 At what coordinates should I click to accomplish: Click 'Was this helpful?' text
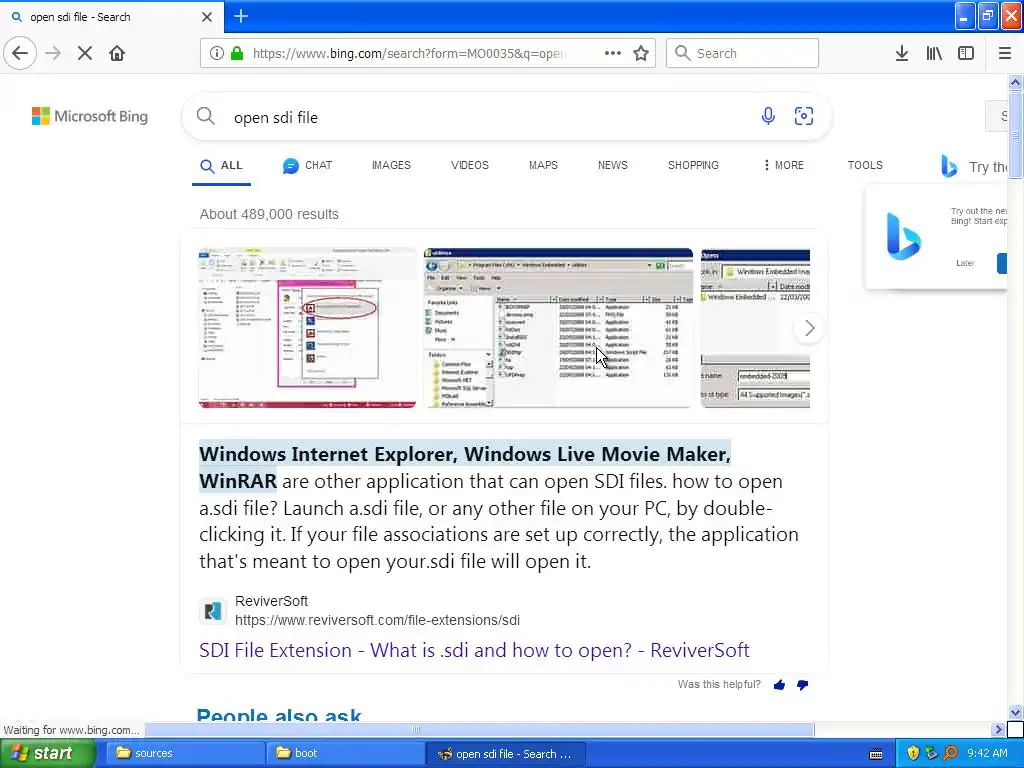click(x=719, y=684)
